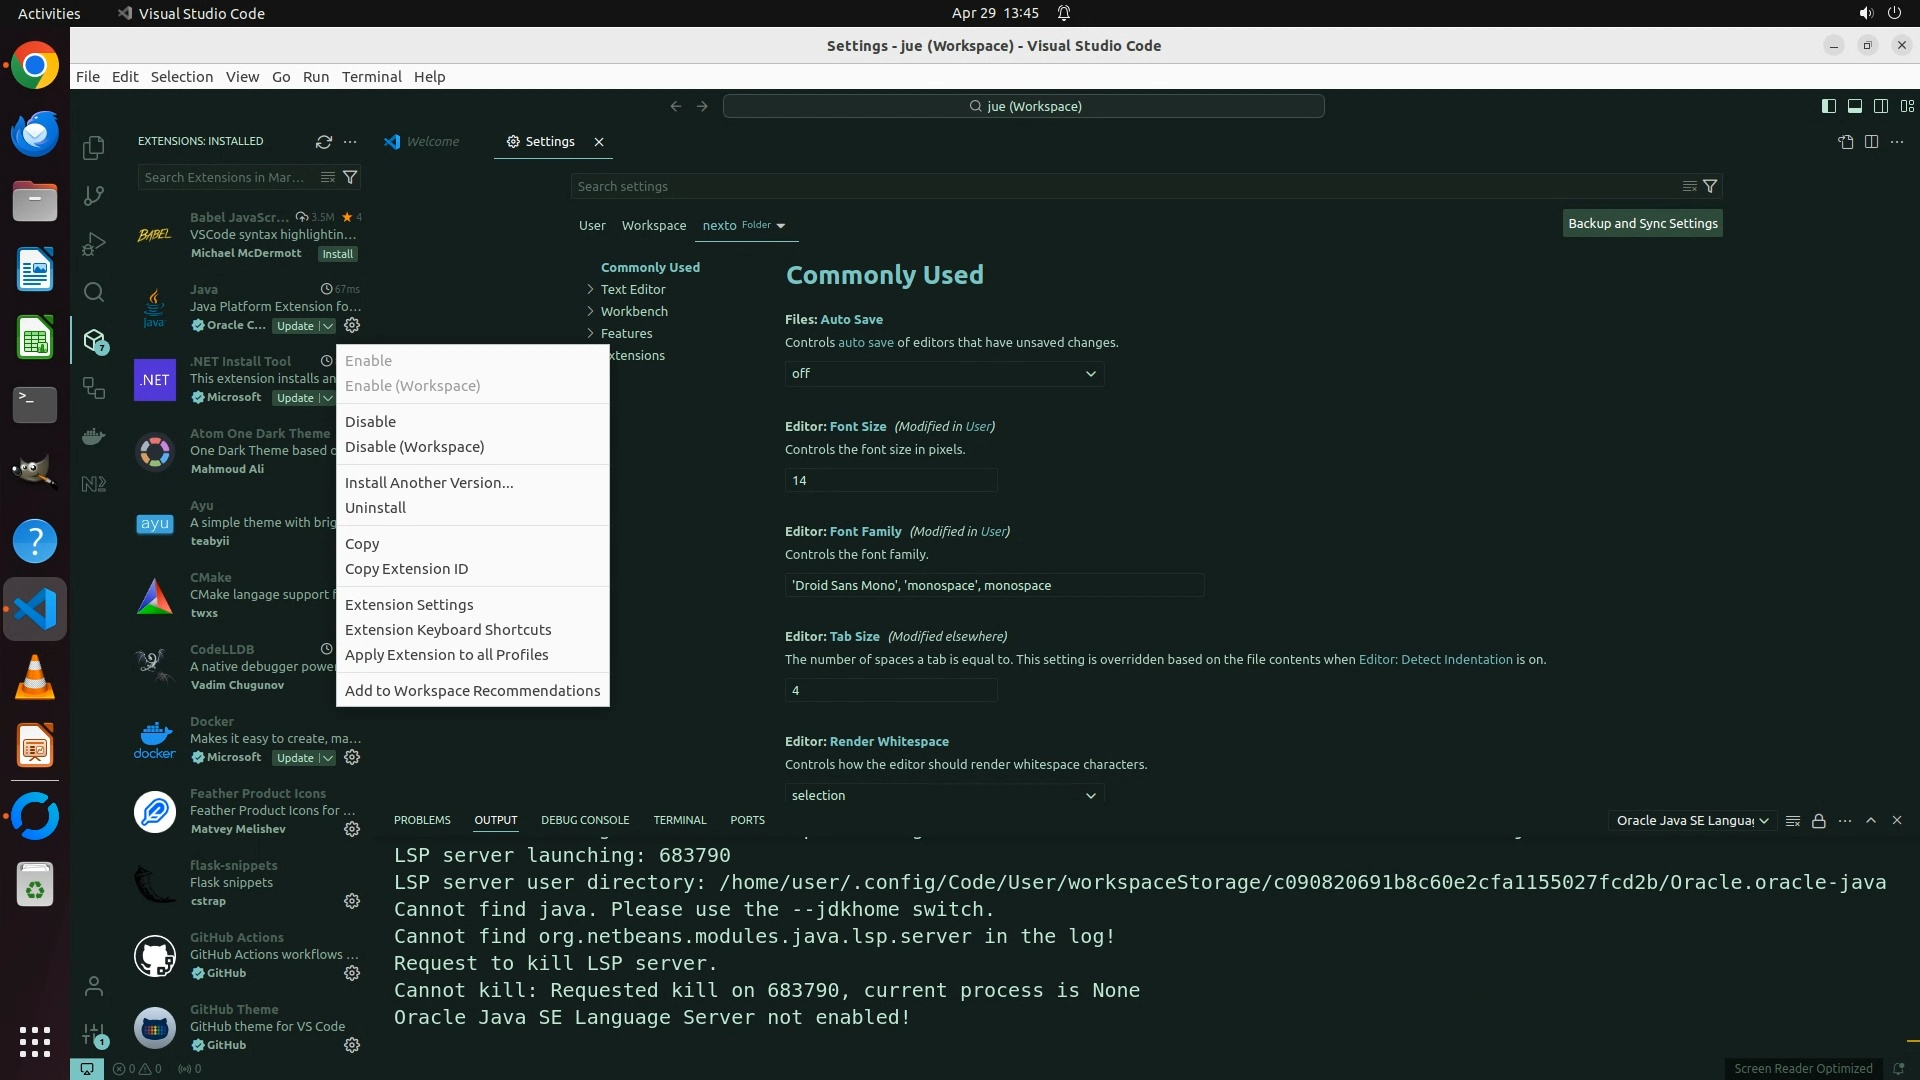Toggle the primary side bar layout button
The height and width of the screenshot is (1080, 1920).
pyautogui.click(x=1828, y=106)
